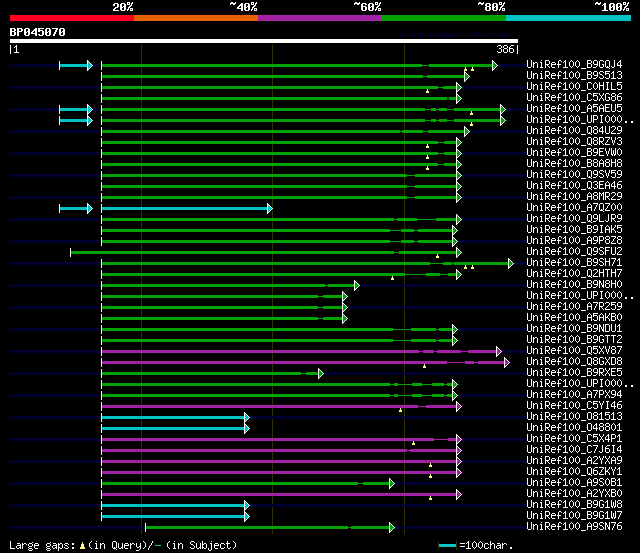Select the UniRef100_A8MR29 subject label
The width and height of the screenshot is (640, 553).
(x=574, y=197)
